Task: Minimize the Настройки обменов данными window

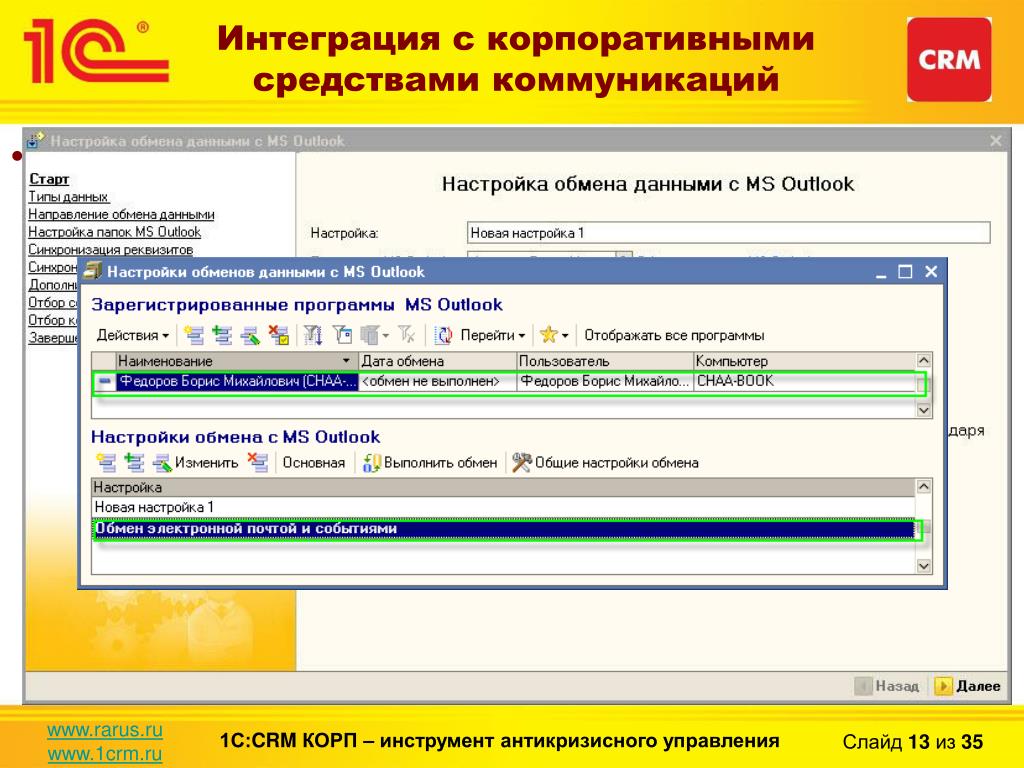Action: pyautogui.click(x=881, y=272)
